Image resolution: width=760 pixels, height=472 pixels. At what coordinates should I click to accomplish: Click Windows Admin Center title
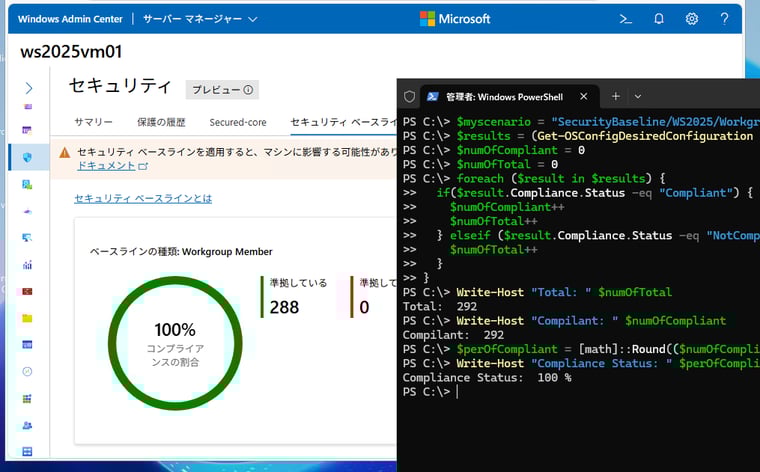(70, 19)
